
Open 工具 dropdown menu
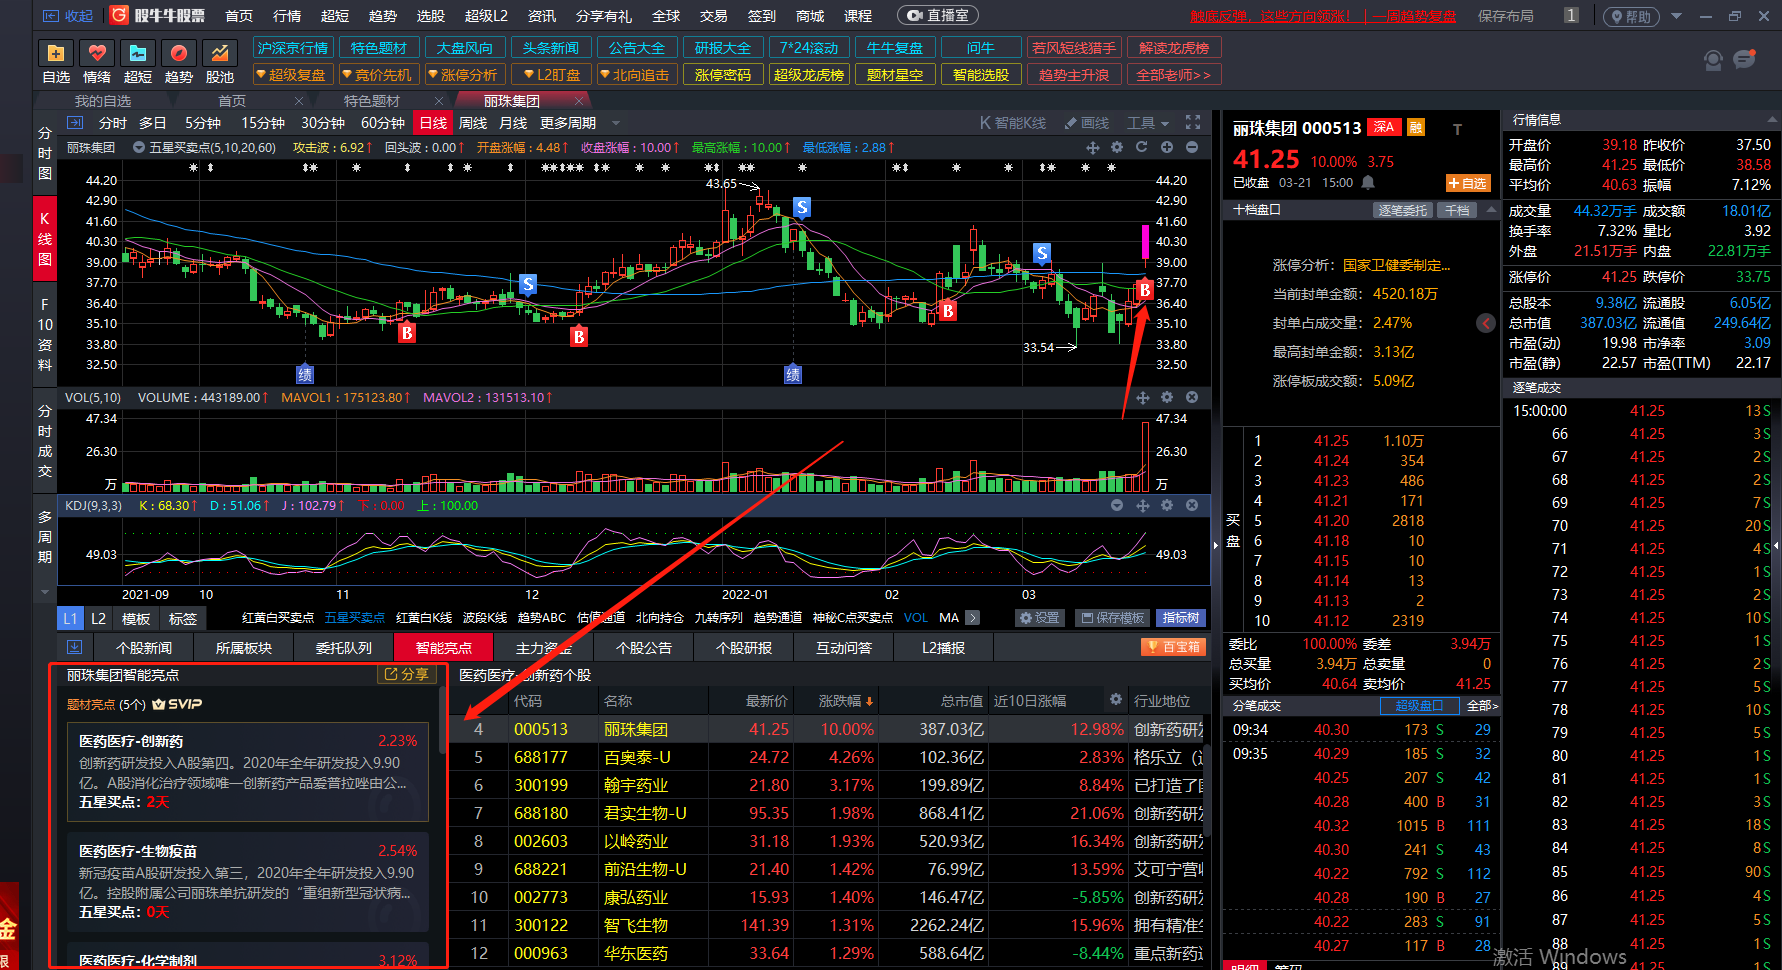pyautogui.click(x=1147, y=122)
